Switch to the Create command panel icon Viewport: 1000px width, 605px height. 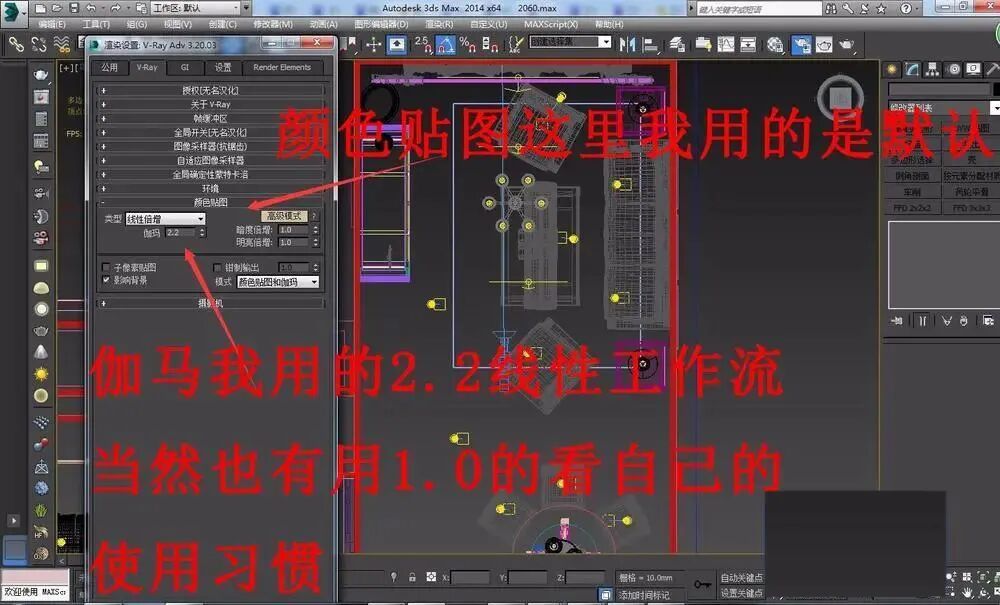pyautogui.click(x=892, y=69)
